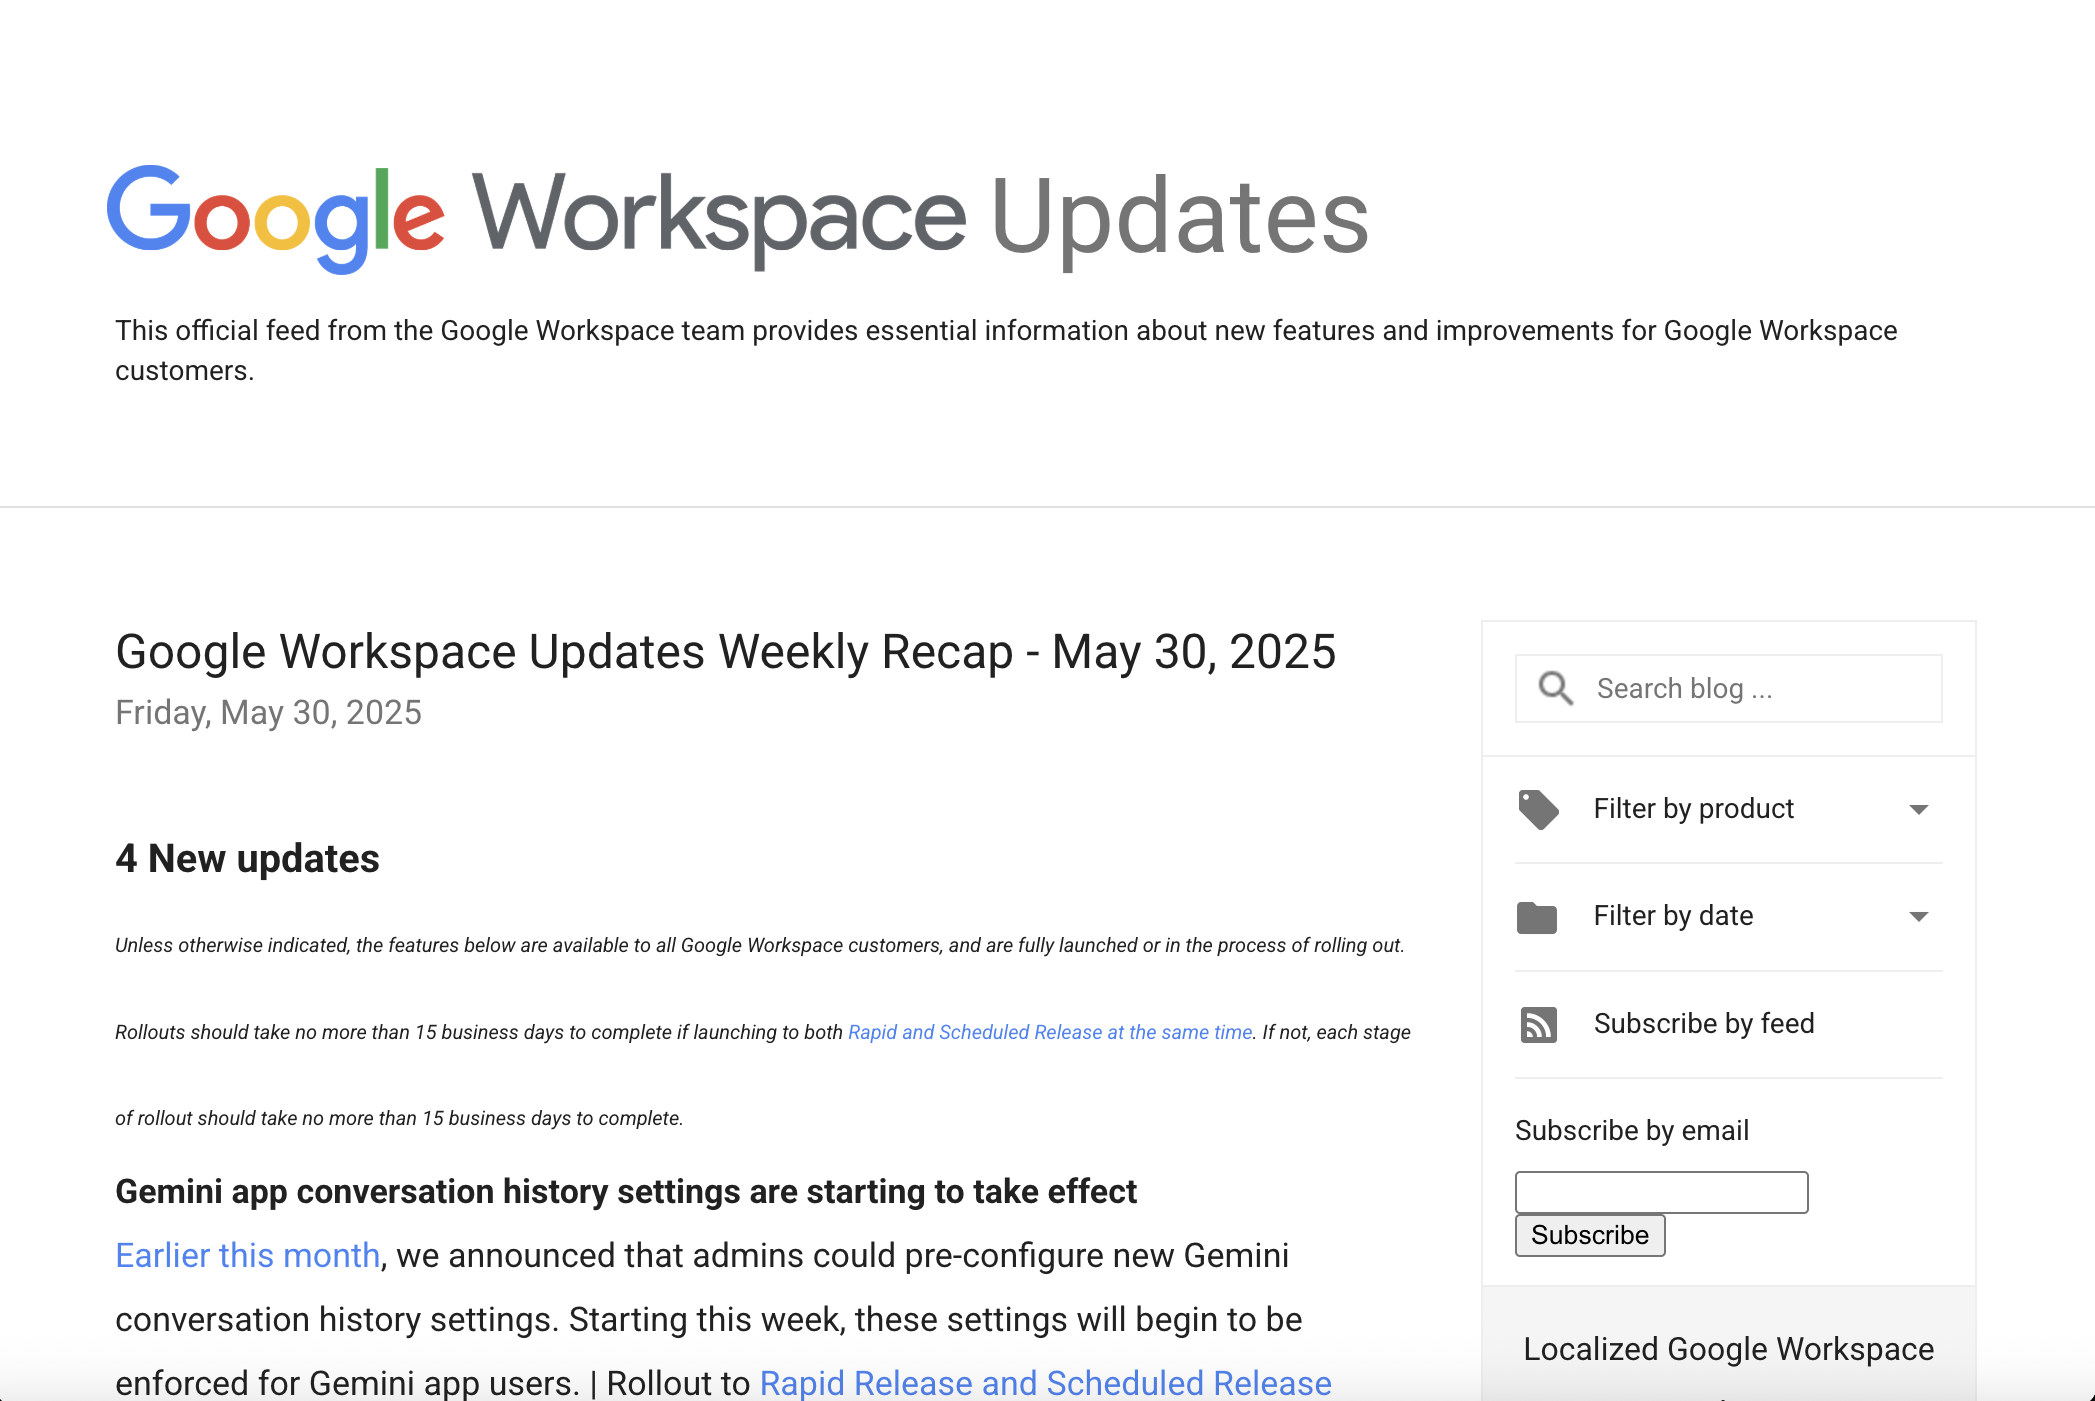Viewport: 2095px width, 1401px height.
Task: Open the 'Earlier this month' link
Action: point(246,1255)
